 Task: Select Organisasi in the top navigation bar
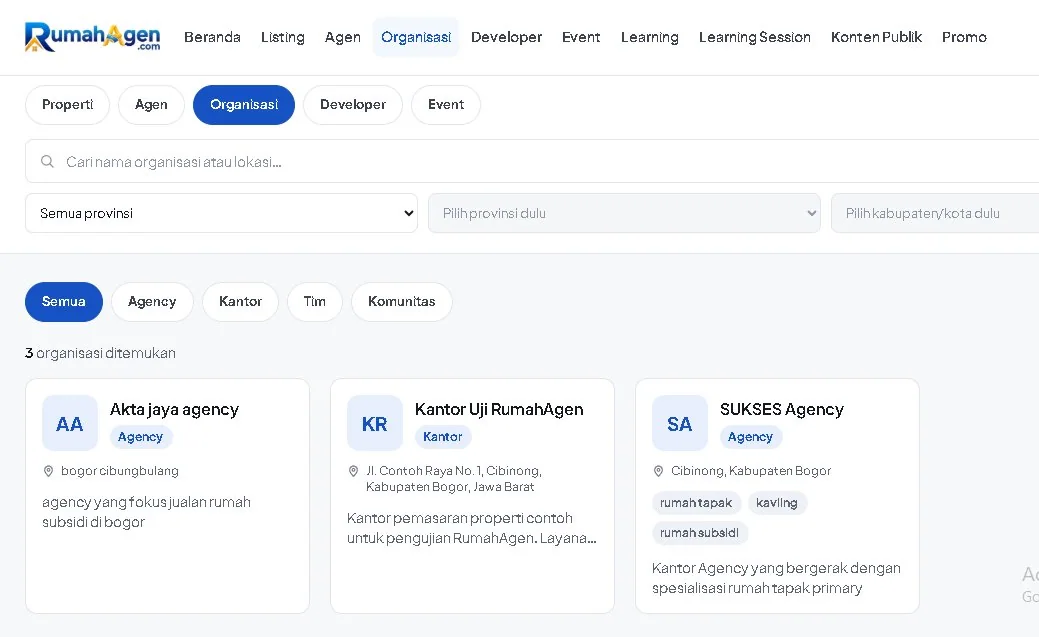(x=416, y=37)
